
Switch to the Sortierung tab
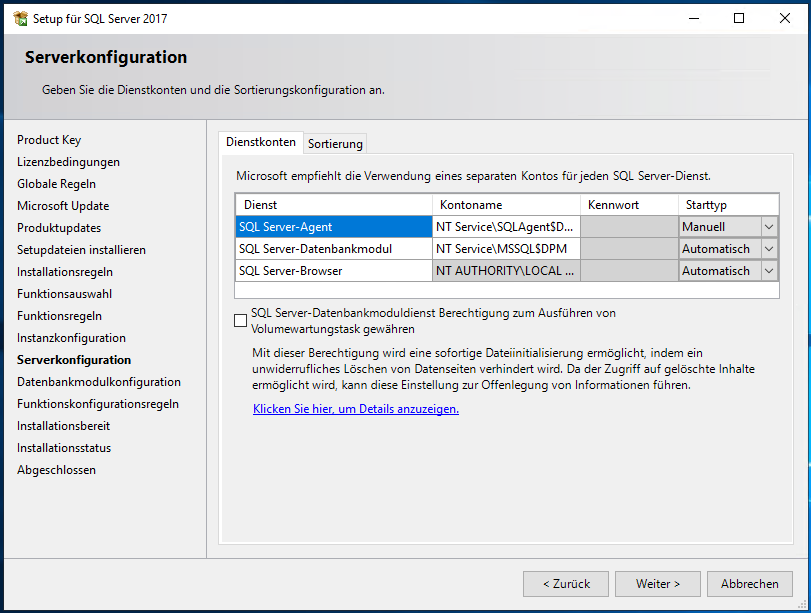coord(335,144)
